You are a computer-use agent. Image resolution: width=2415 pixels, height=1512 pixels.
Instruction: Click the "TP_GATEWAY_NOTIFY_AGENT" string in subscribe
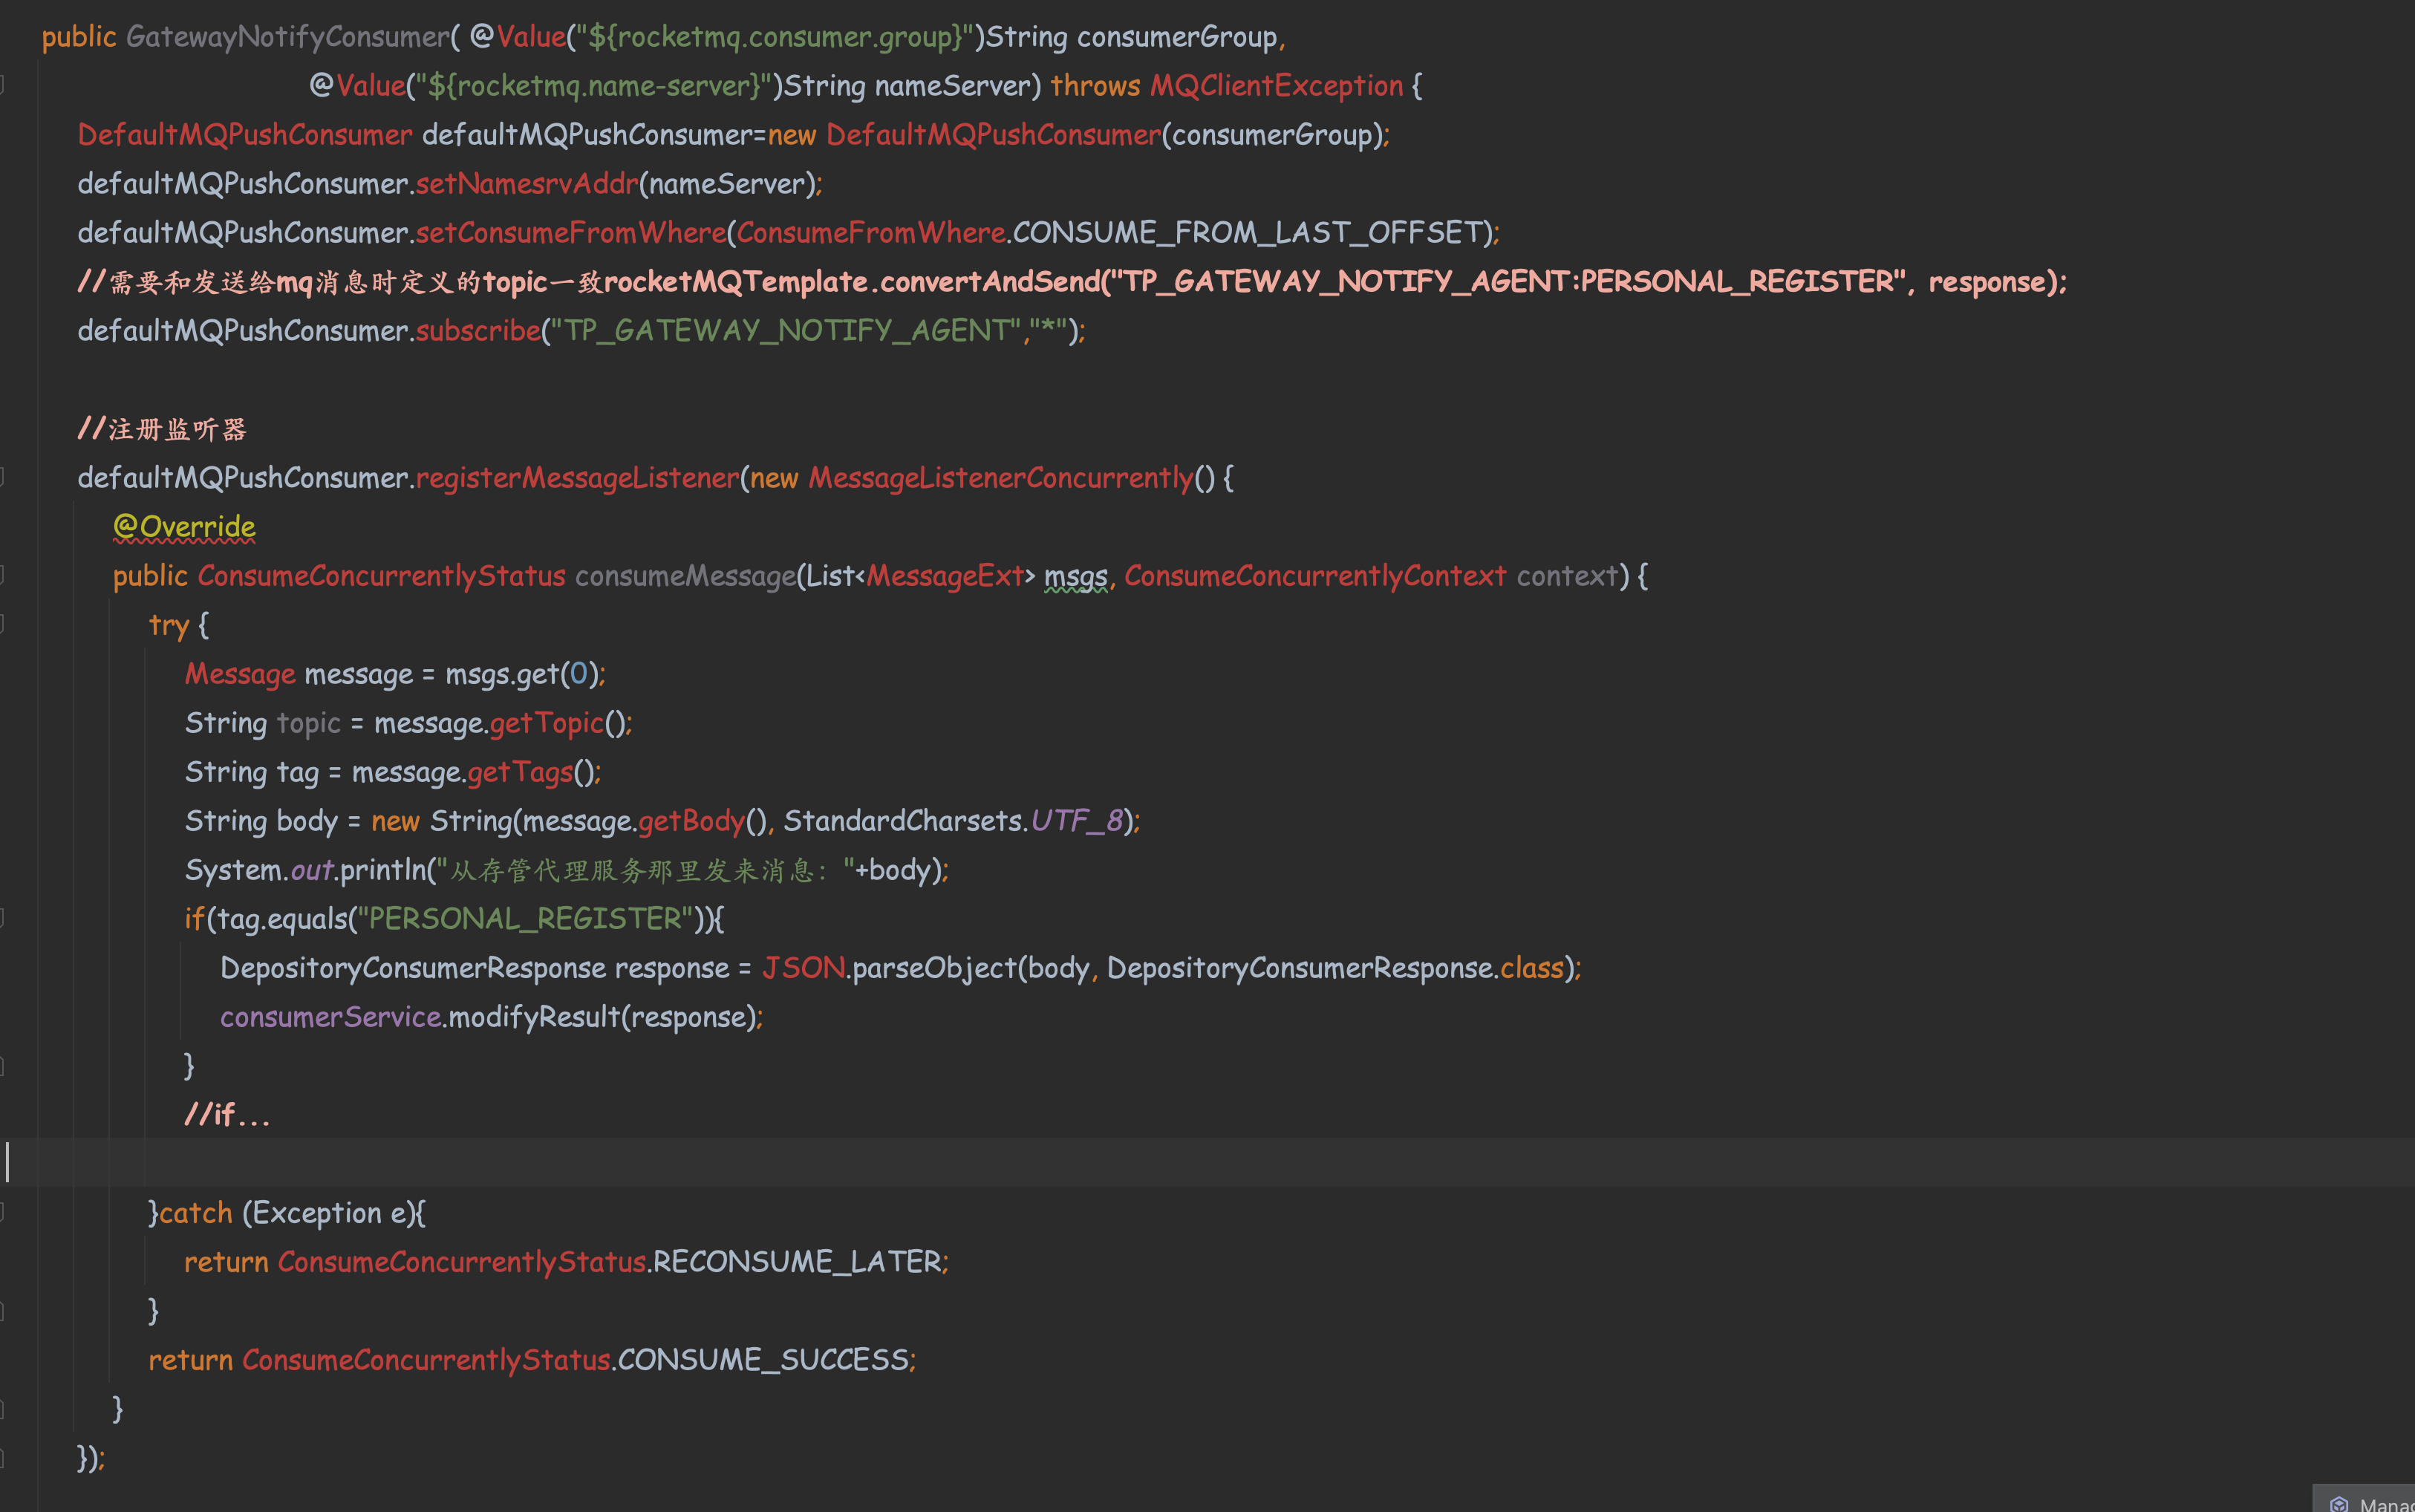click(786, 332)
